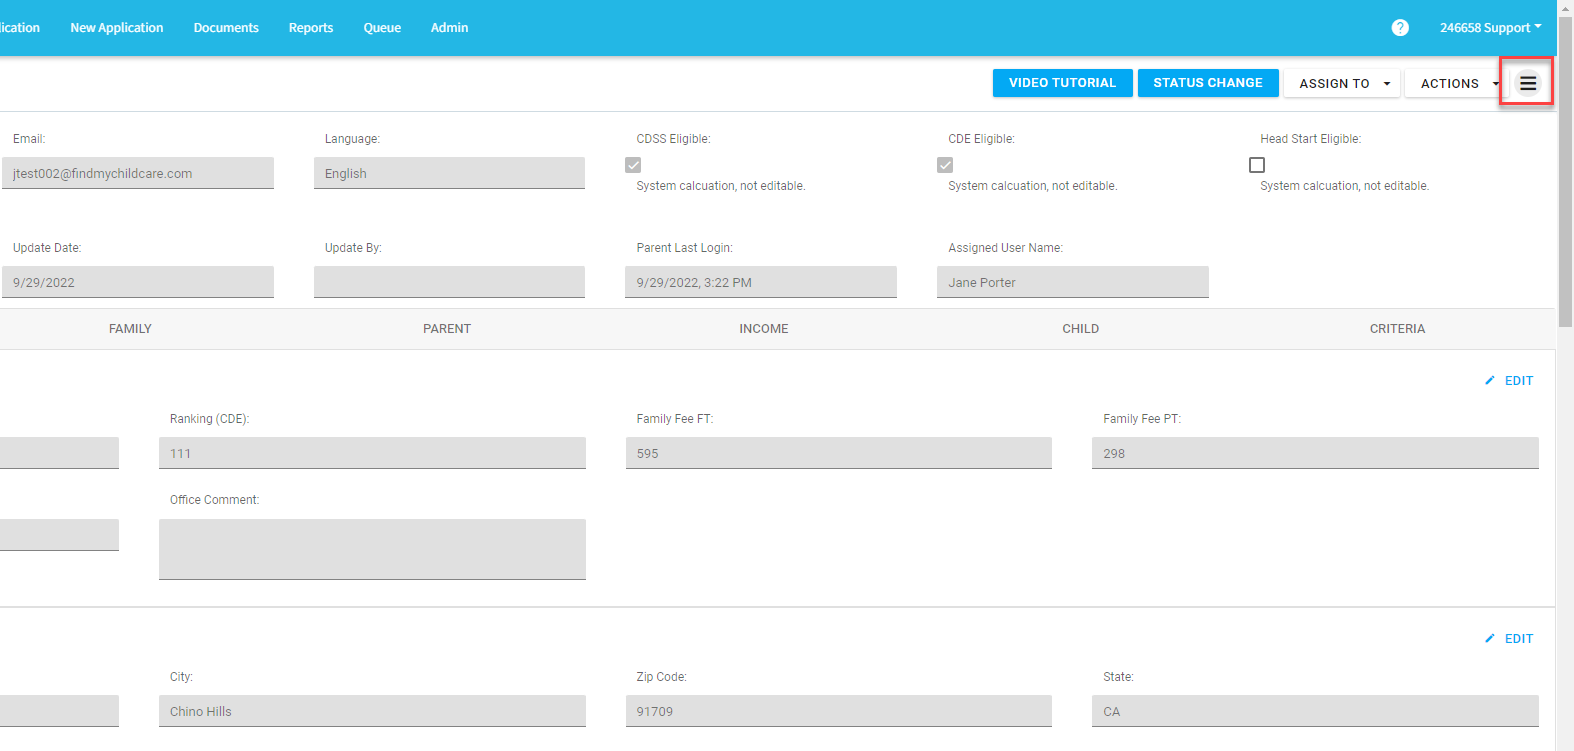Click the Family Fee FT field
1574x751 pixels.
point(839,453)
